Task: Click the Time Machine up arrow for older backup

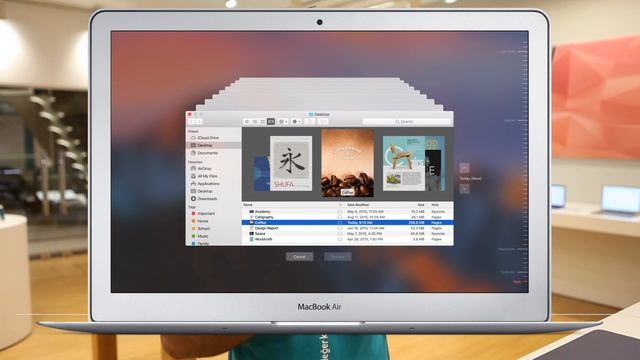Action: (x=464, y=168)
